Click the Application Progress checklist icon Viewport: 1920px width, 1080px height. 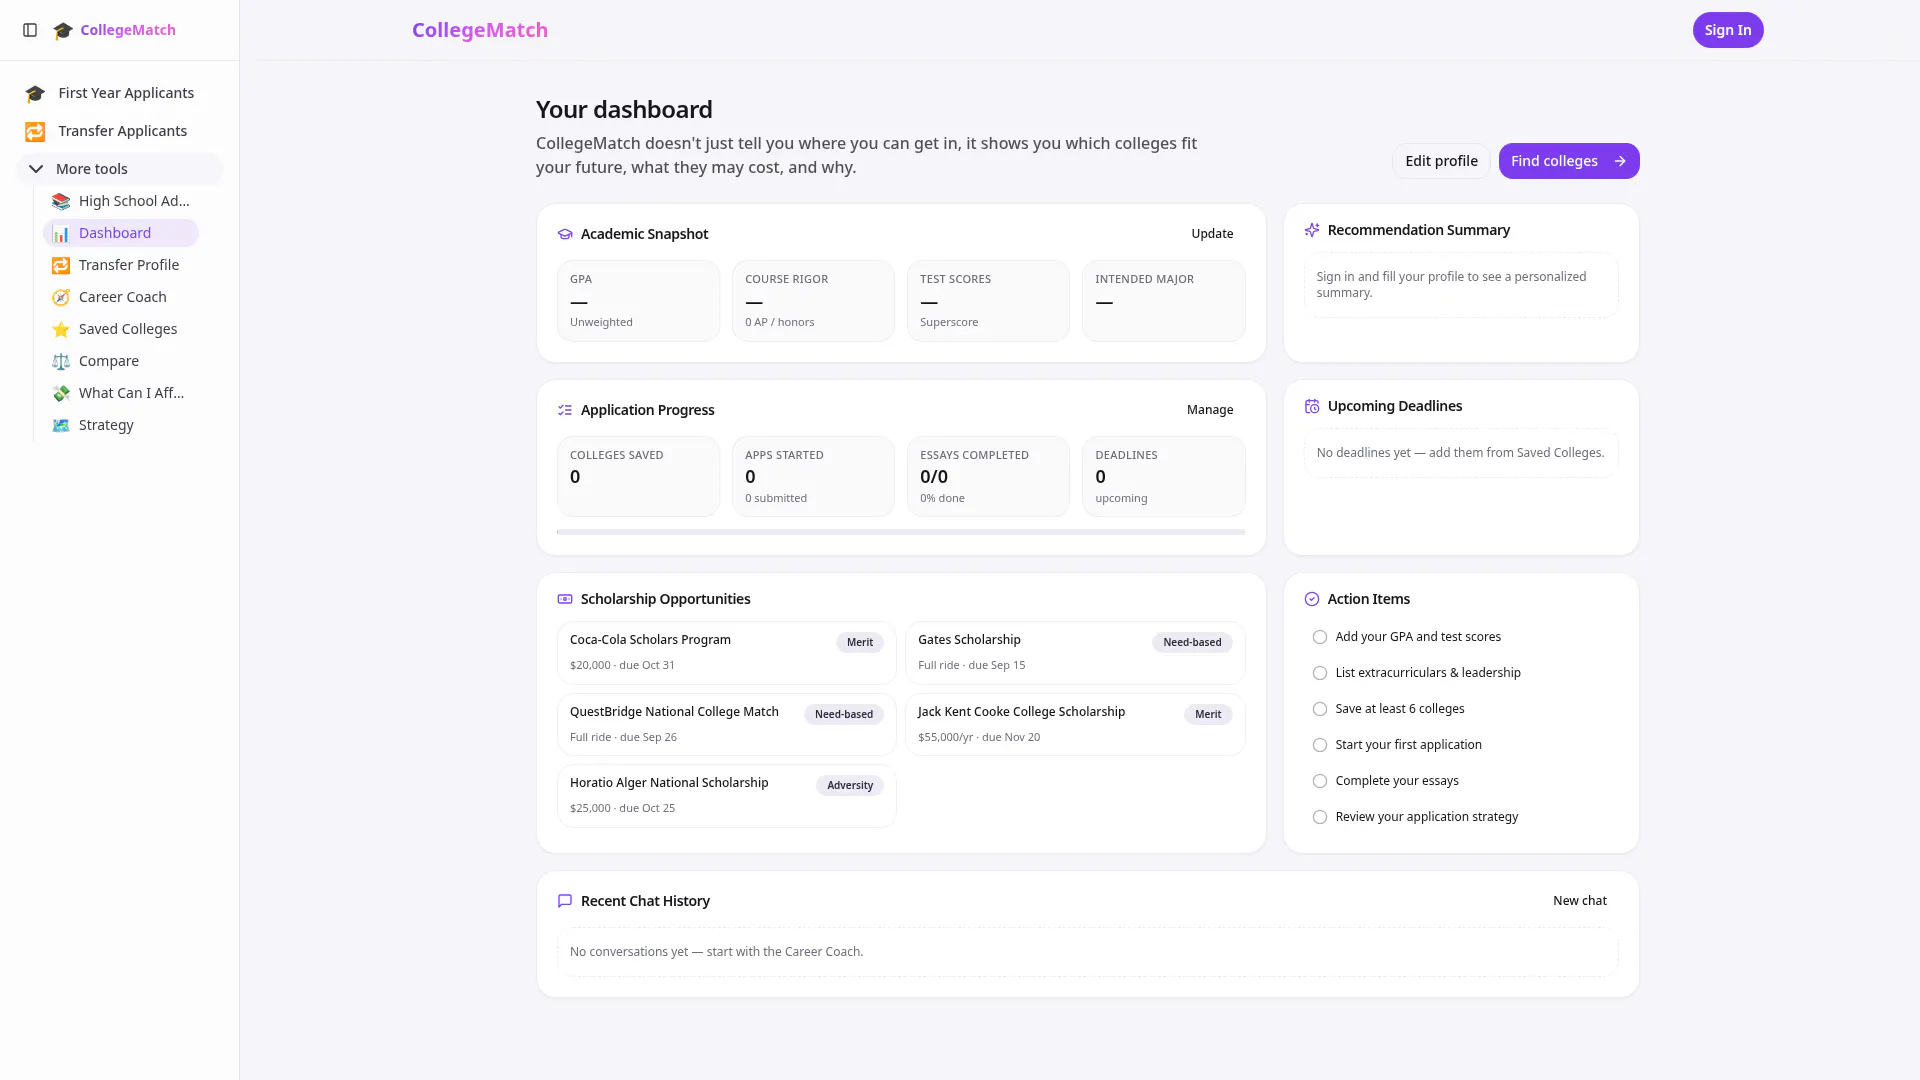click(565, 410)
